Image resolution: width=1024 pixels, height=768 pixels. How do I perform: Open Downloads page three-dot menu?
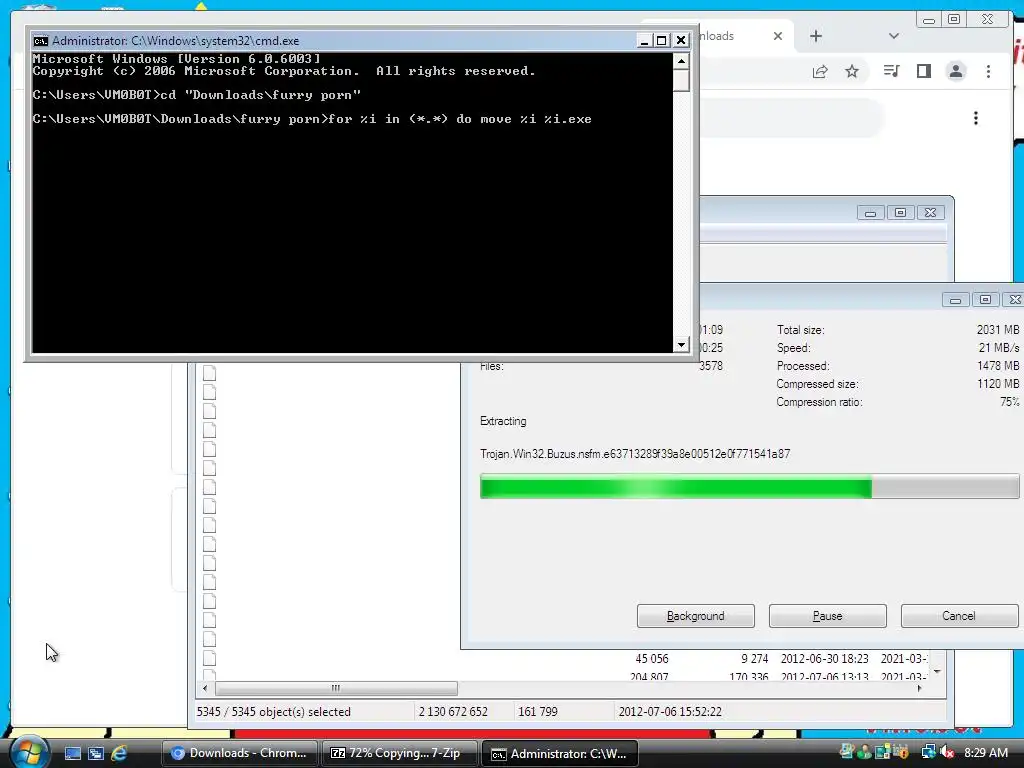[976, 118]
